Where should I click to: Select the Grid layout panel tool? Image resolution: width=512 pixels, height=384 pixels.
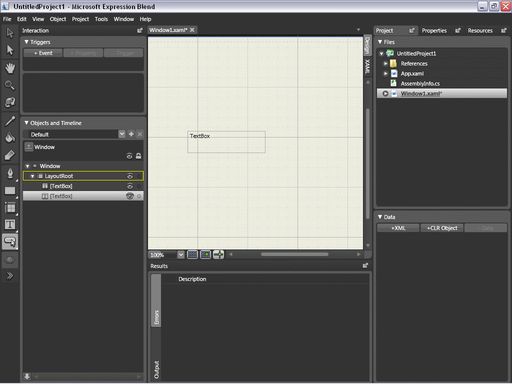point(10,208)
